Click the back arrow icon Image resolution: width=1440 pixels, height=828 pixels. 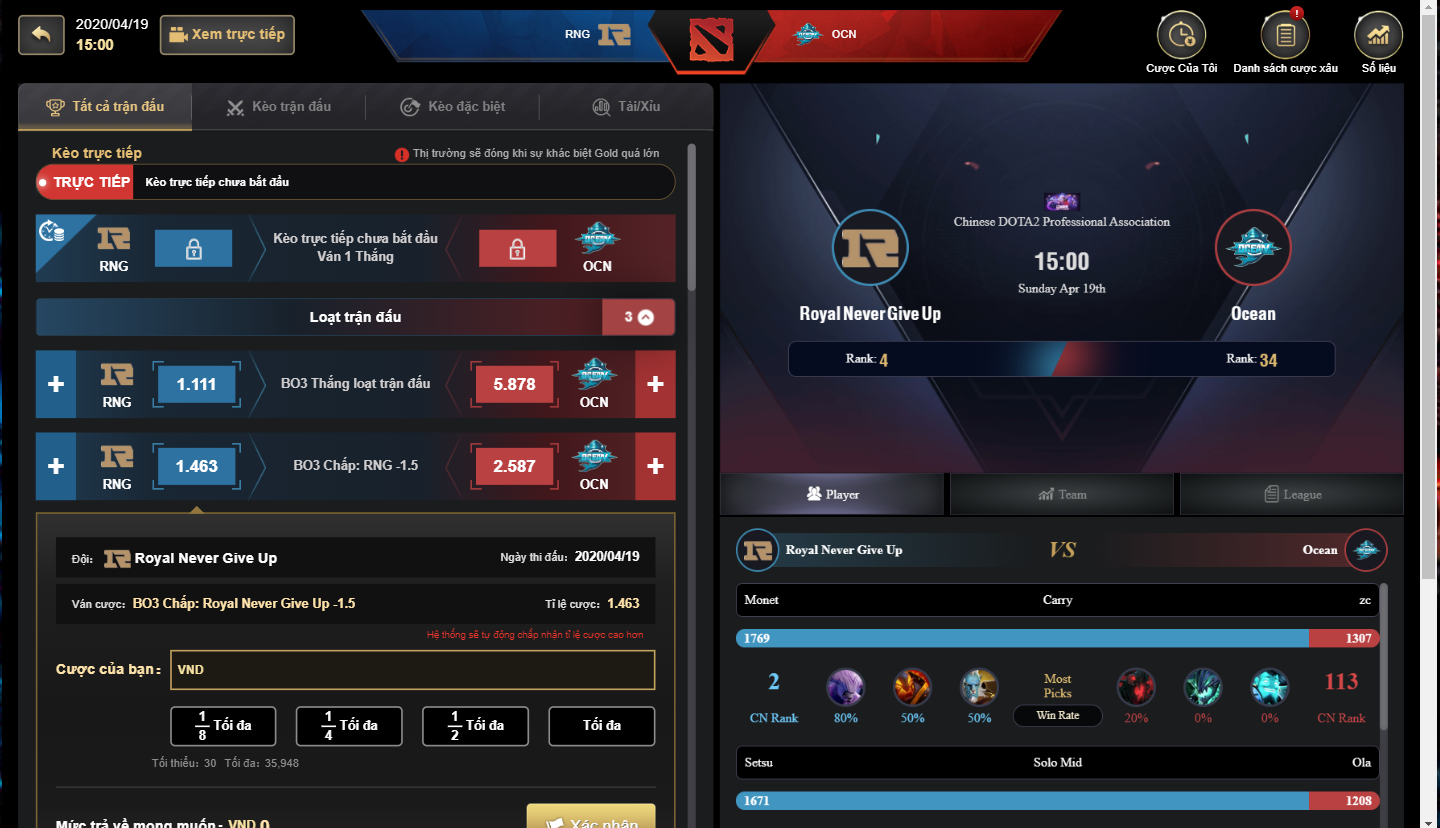click(41, 34)
